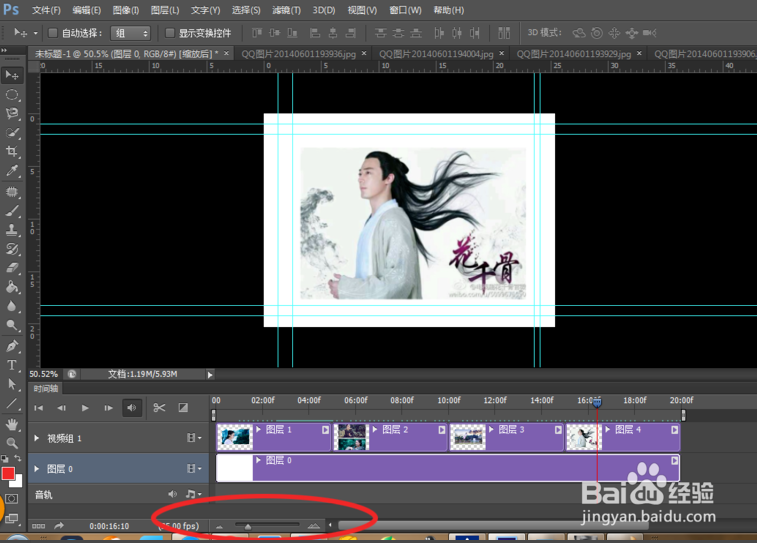The width and height of the screenshot is (757, 543).
Task: Open 图层 4 clip end options button
Action: 674,430
